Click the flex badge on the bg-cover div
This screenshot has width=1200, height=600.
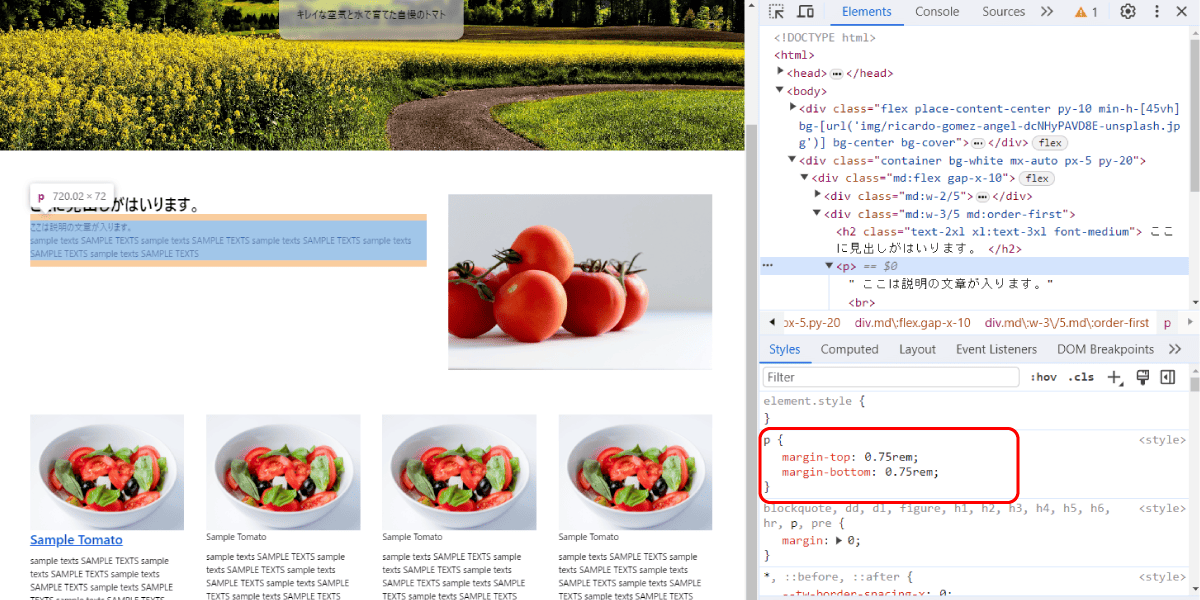(1050, 144)
